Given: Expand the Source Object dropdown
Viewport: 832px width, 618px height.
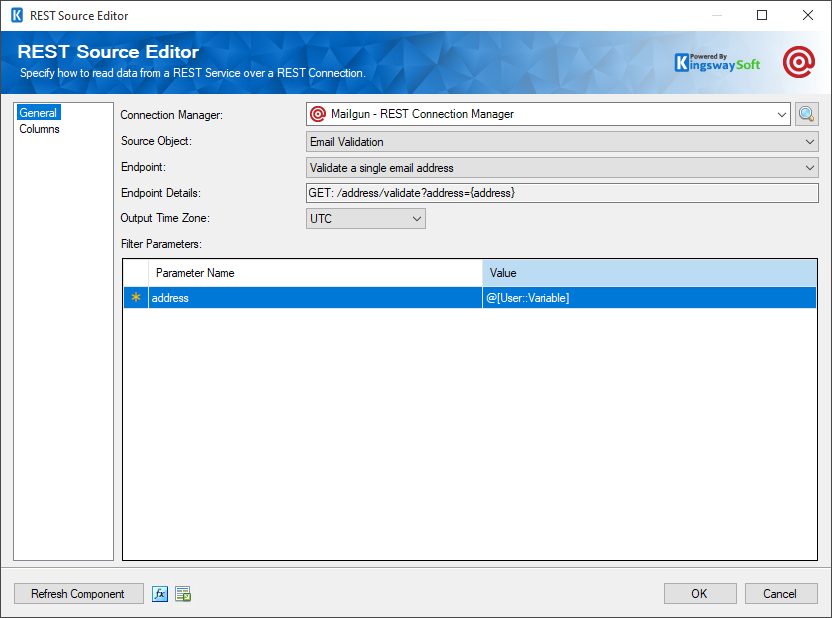Looking at the screenshot, I should coord(562,142).
